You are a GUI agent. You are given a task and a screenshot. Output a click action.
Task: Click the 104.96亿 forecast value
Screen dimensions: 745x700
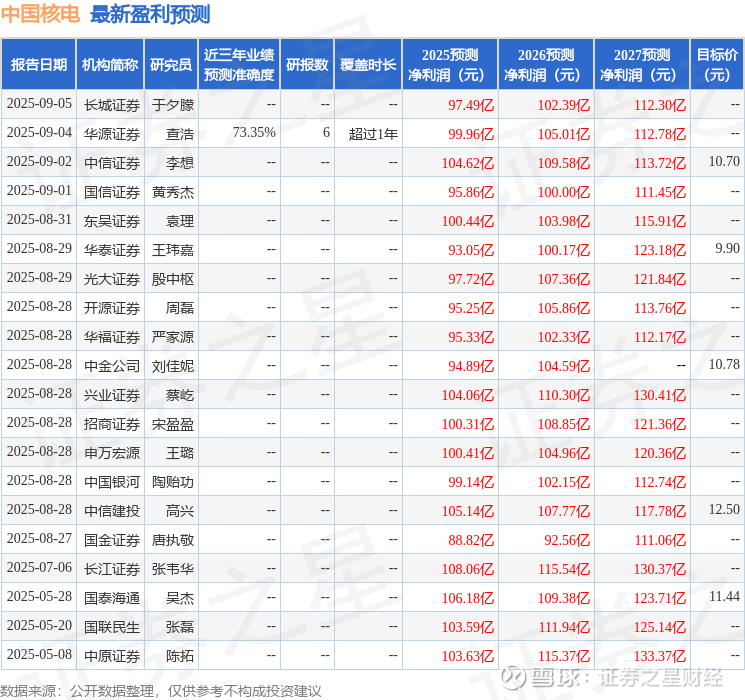click(564, 453)
